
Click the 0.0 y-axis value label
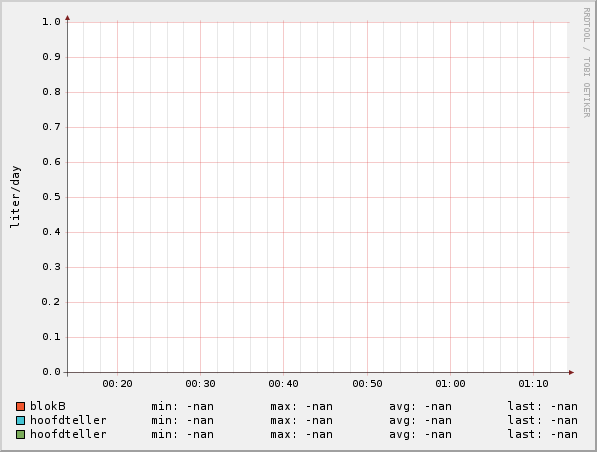coord(51,372)
